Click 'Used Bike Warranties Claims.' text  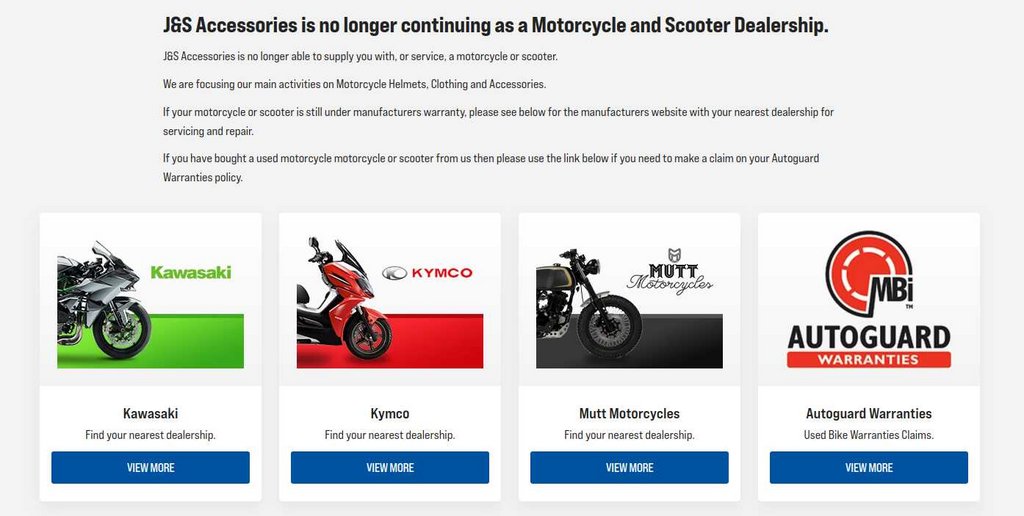[869, 435]
